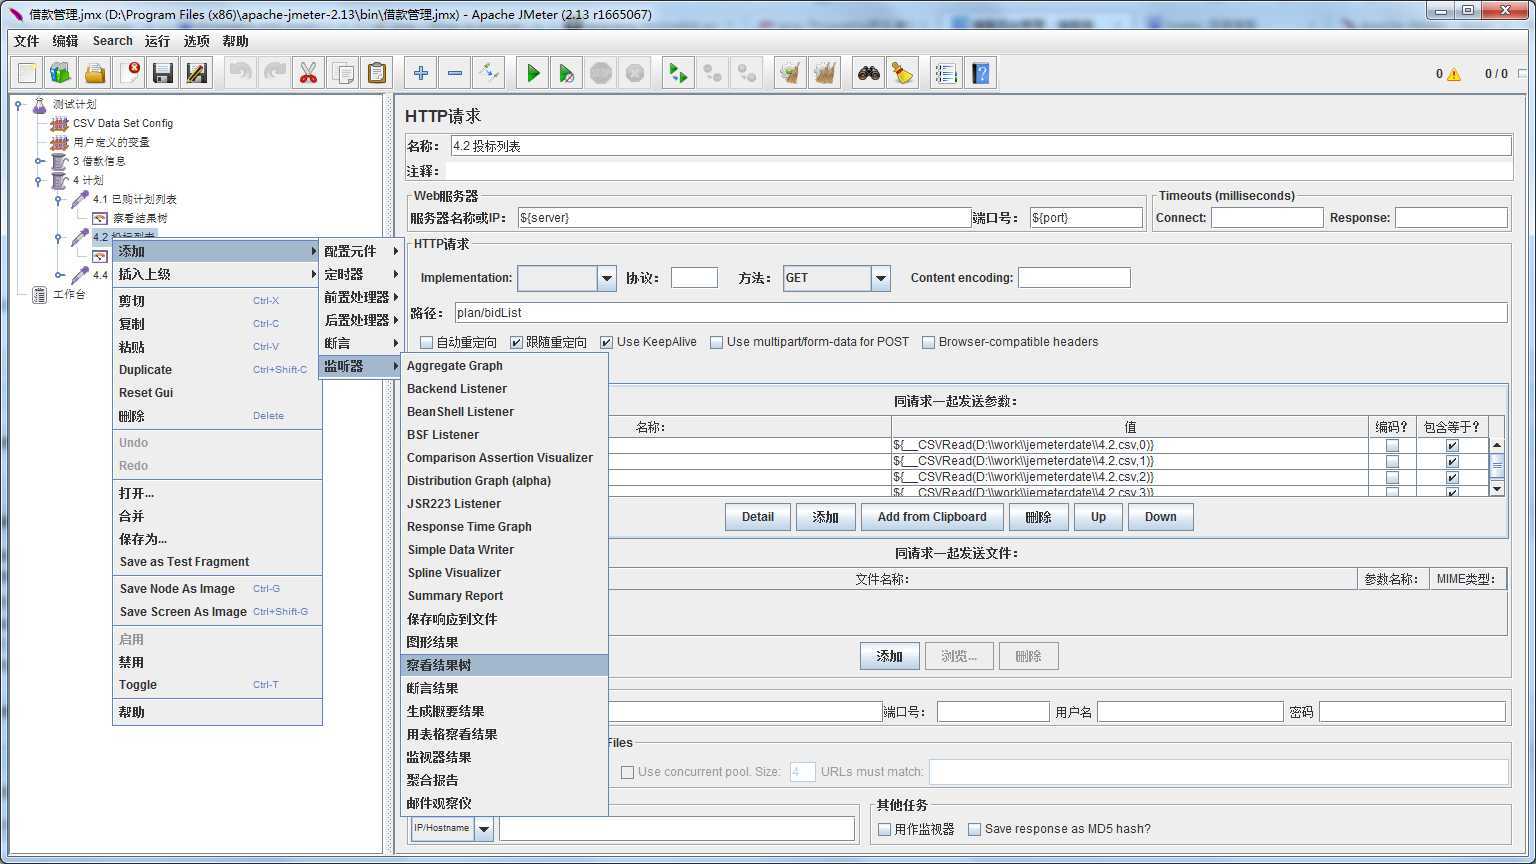Save the test plan with floppy icon
1536x864 pixels.
163,73
